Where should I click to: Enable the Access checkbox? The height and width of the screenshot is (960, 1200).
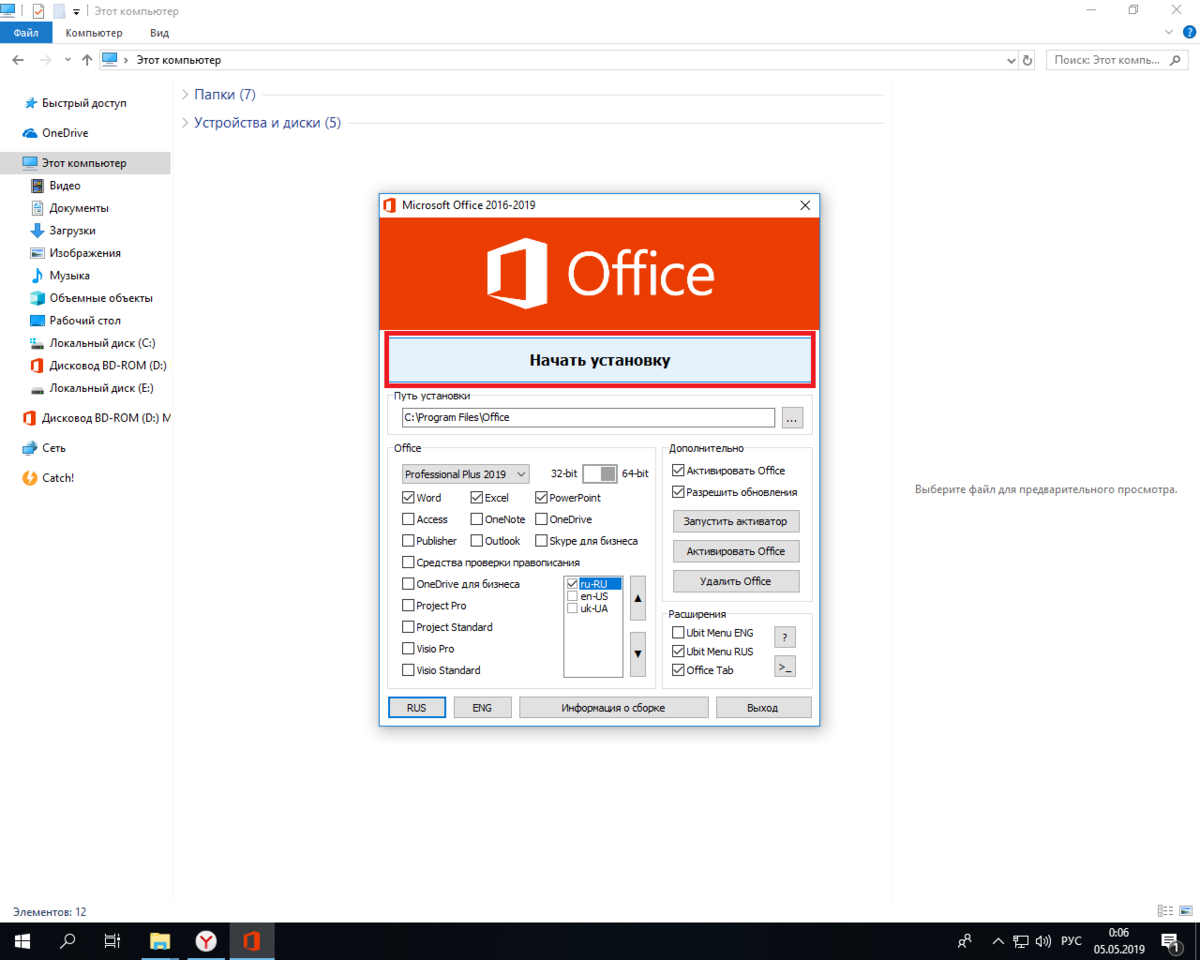pyautogui.click(x=408, y=519)
